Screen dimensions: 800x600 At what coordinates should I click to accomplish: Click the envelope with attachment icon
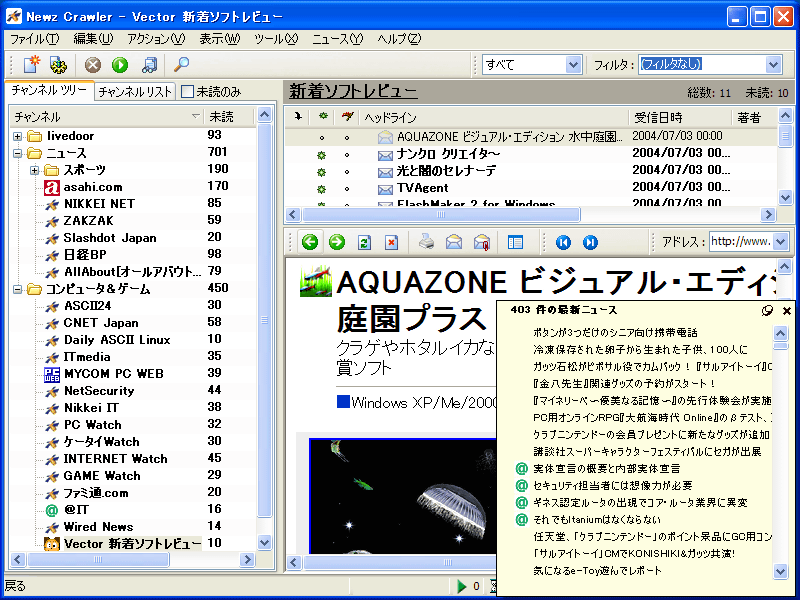[x=482, y=242]
